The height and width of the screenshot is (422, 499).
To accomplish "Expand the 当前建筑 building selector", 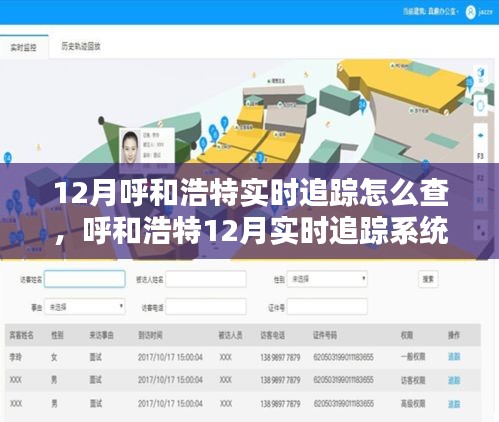I will pyautogui.click(x=430, y=12).
